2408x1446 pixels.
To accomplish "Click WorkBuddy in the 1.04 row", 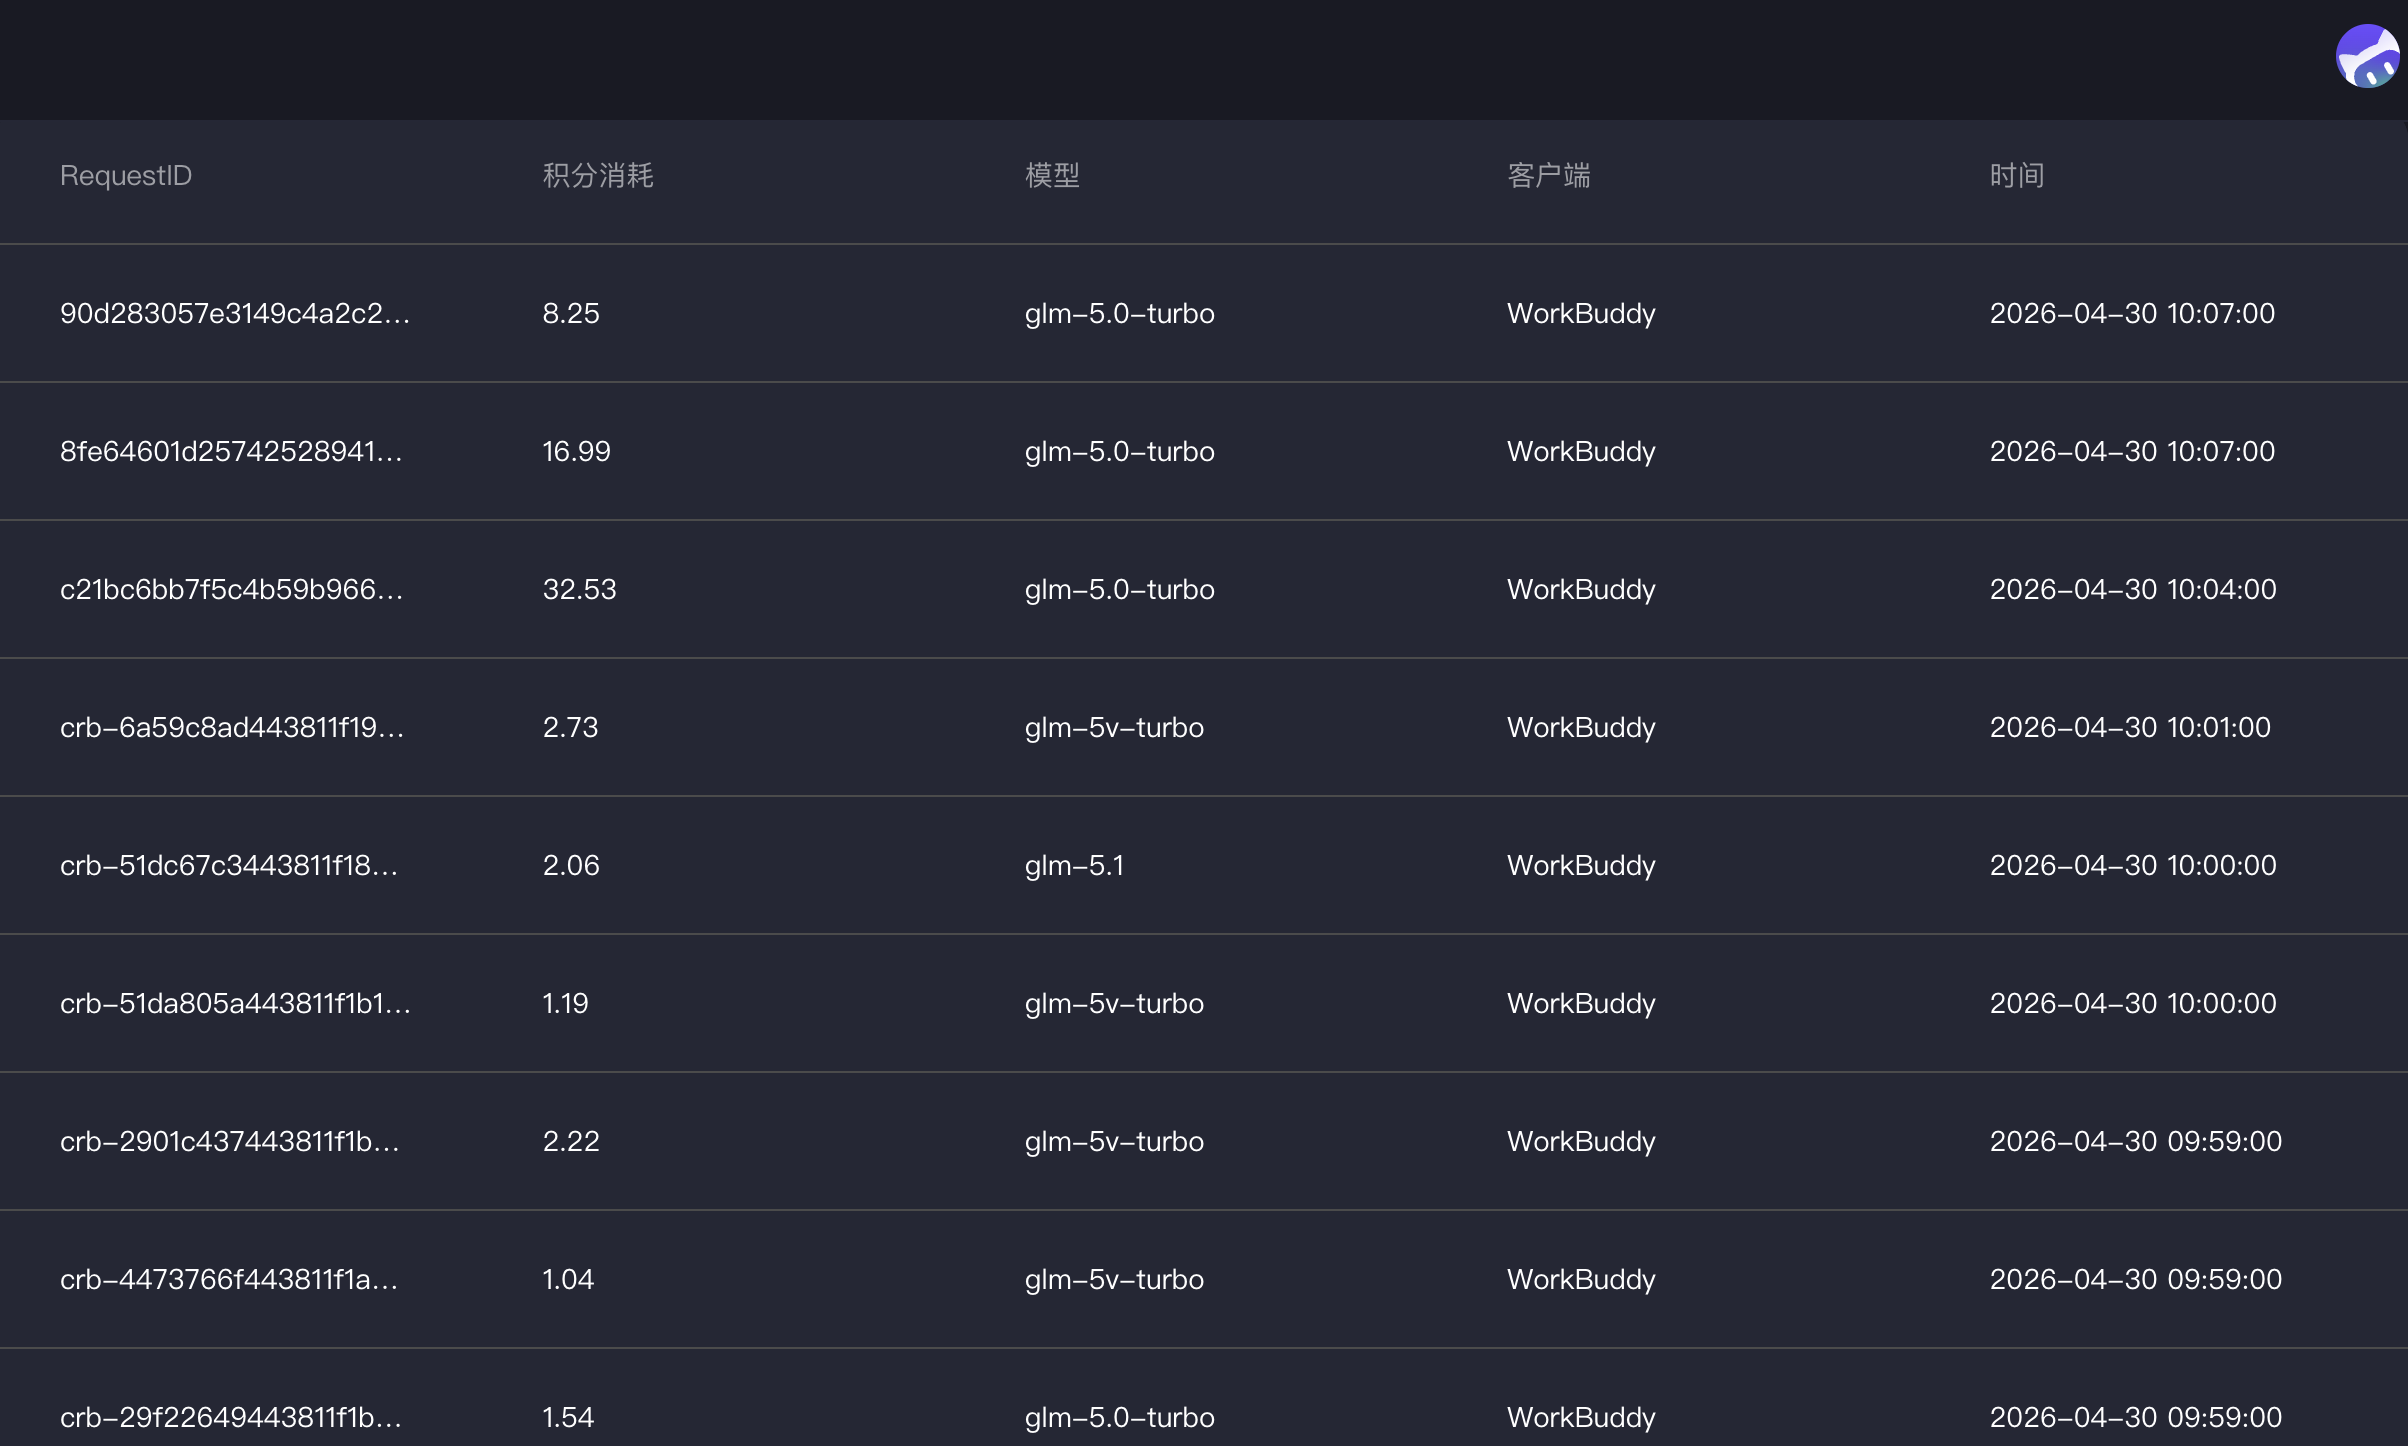I will pyautogui.click(x=1581, y=1280).
